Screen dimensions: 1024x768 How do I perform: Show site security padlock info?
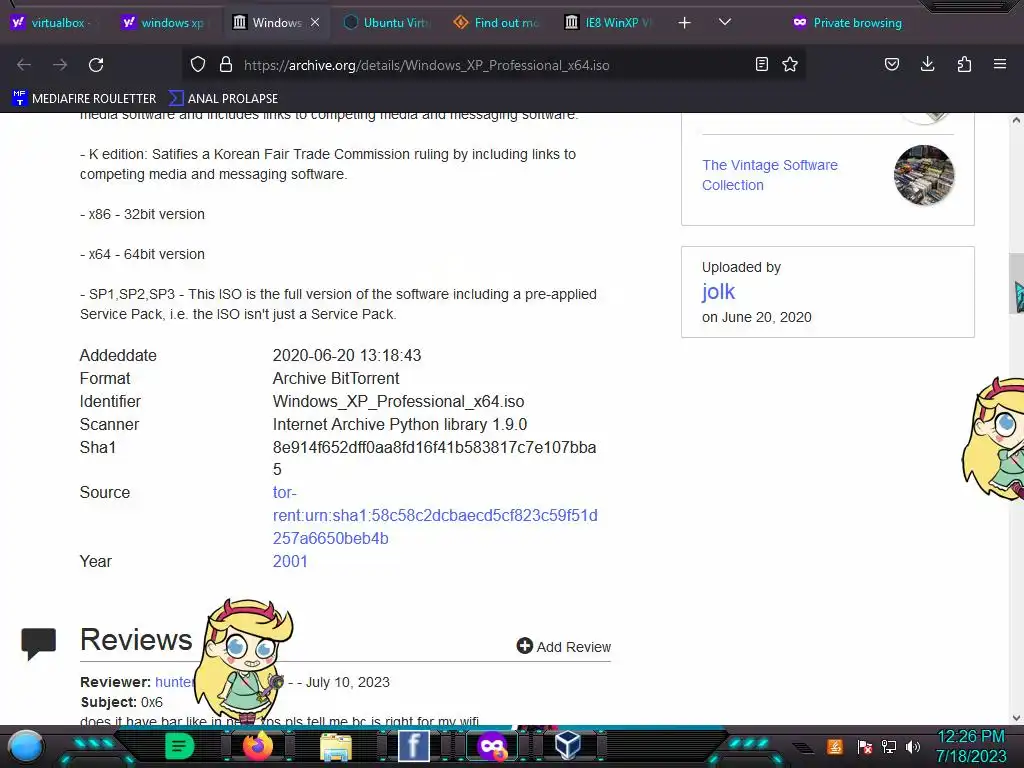226,65
